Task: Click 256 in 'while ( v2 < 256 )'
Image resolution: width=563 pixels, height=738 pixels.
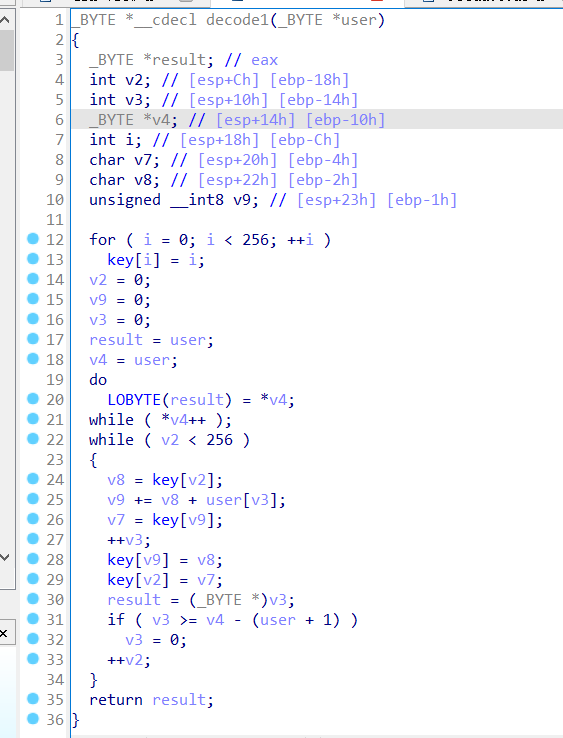Action: [219, 440]
